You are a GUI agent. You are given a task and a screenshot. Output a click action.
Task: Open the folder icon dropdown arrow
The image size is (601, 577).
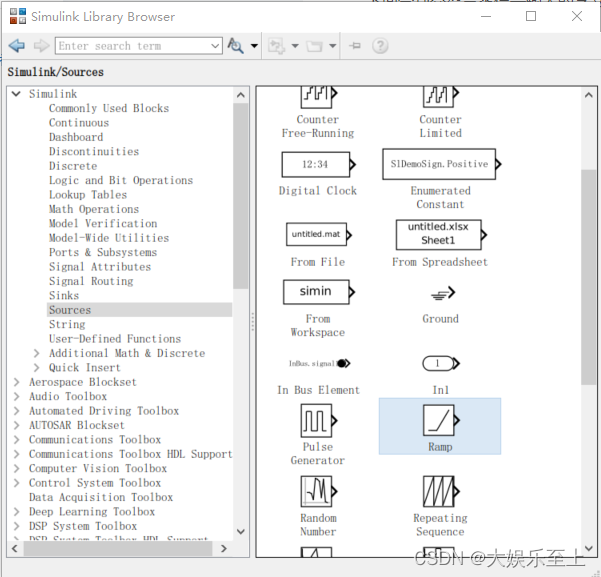(x=332, y=46)
